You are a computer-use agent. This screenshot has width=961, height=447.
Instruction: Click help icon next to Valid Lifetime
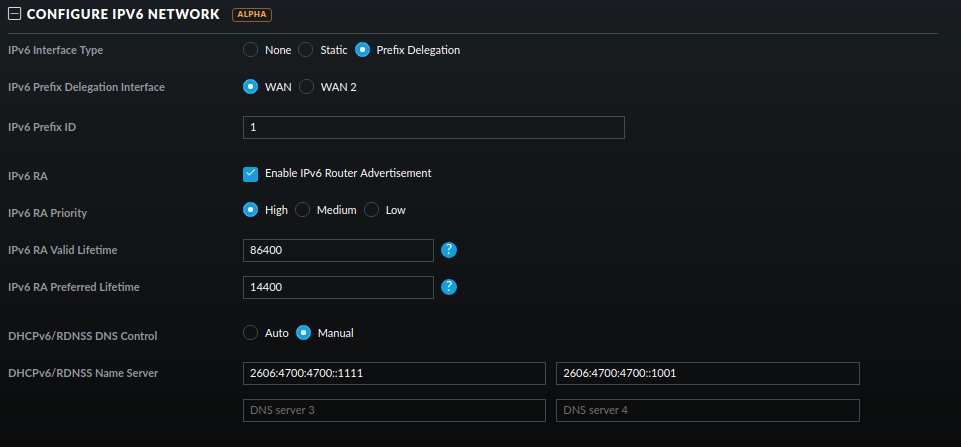(x=449, y=250)
